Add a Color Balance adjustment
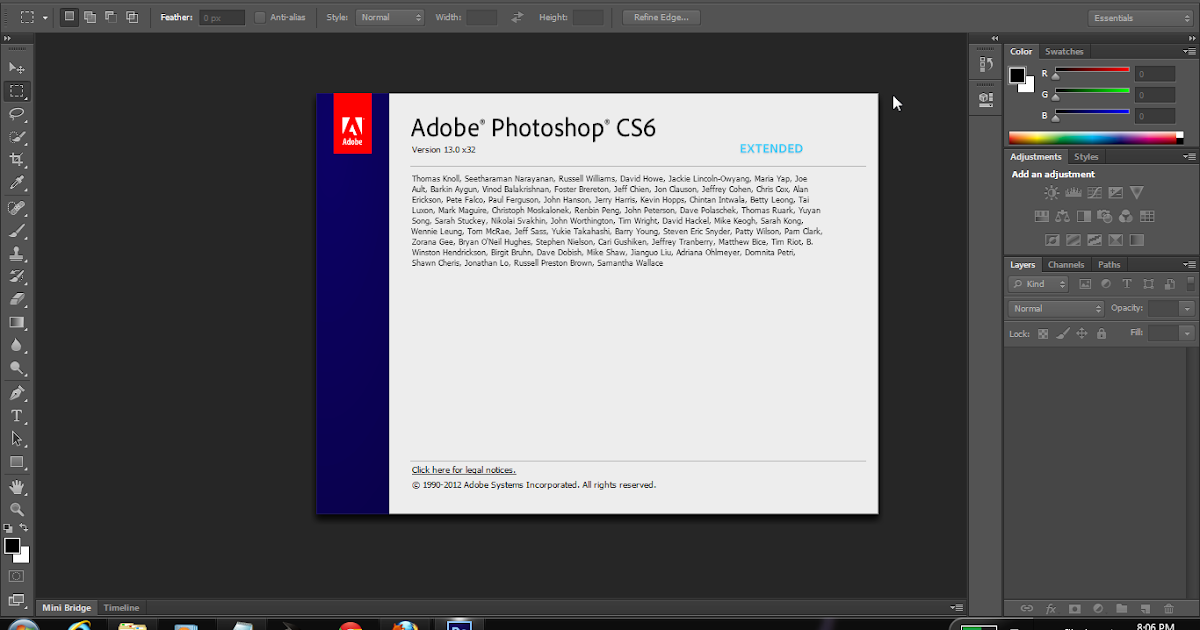Screen dimensions: 1200x630 click(1062, 216)
